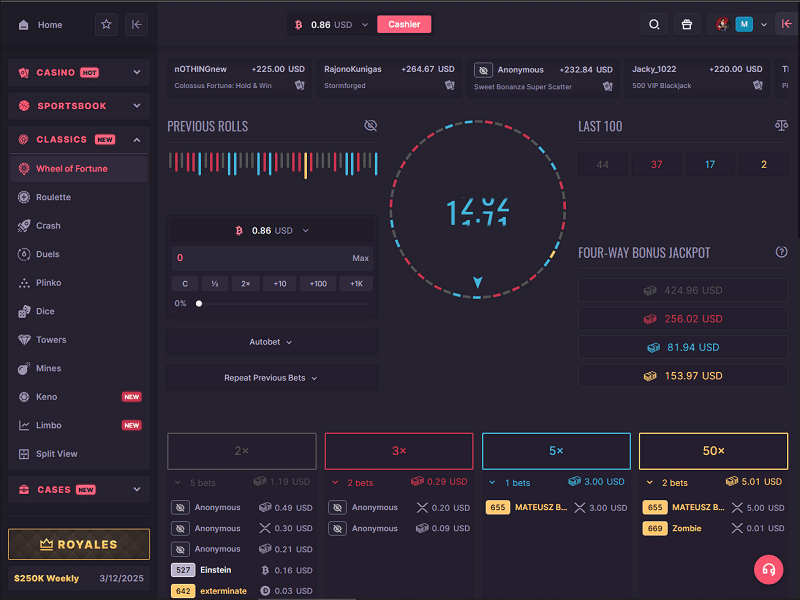The height and width of the screenshot is (600, 800).
Task: Collapse the right side panel
Action: [x=786, y=25]
